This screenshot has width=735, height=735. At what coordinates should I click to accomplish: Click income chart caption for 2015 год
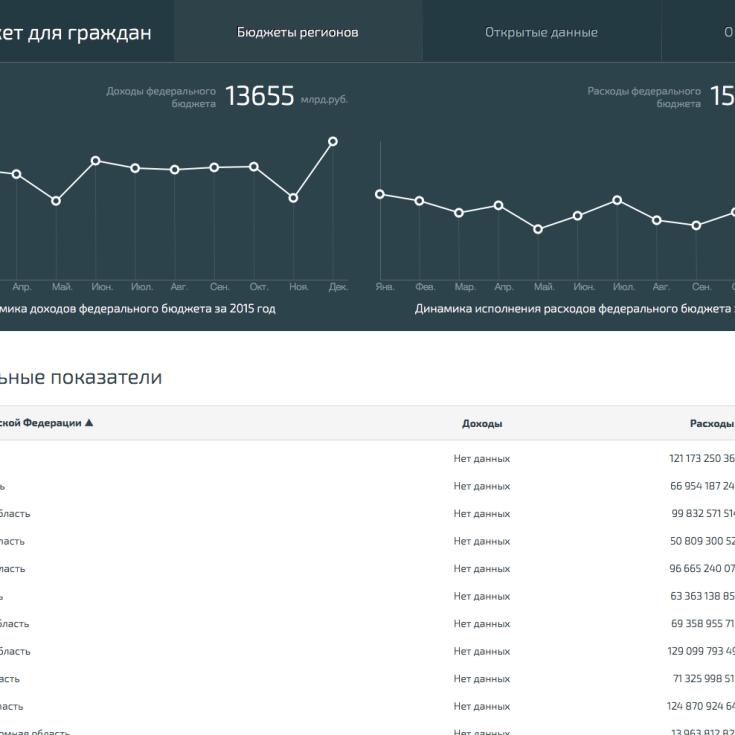pos(138,308)
